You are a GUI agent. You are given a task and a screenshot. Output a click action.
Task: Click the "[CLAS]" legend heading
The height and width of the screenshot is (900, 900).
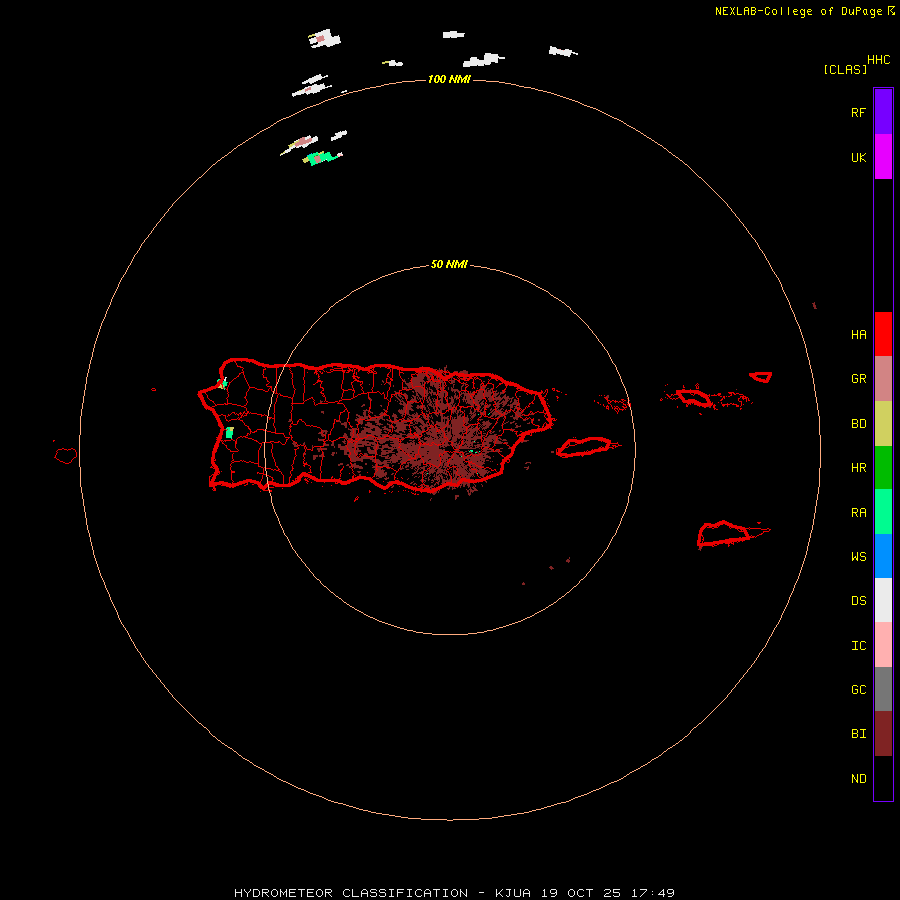(845, 69)
